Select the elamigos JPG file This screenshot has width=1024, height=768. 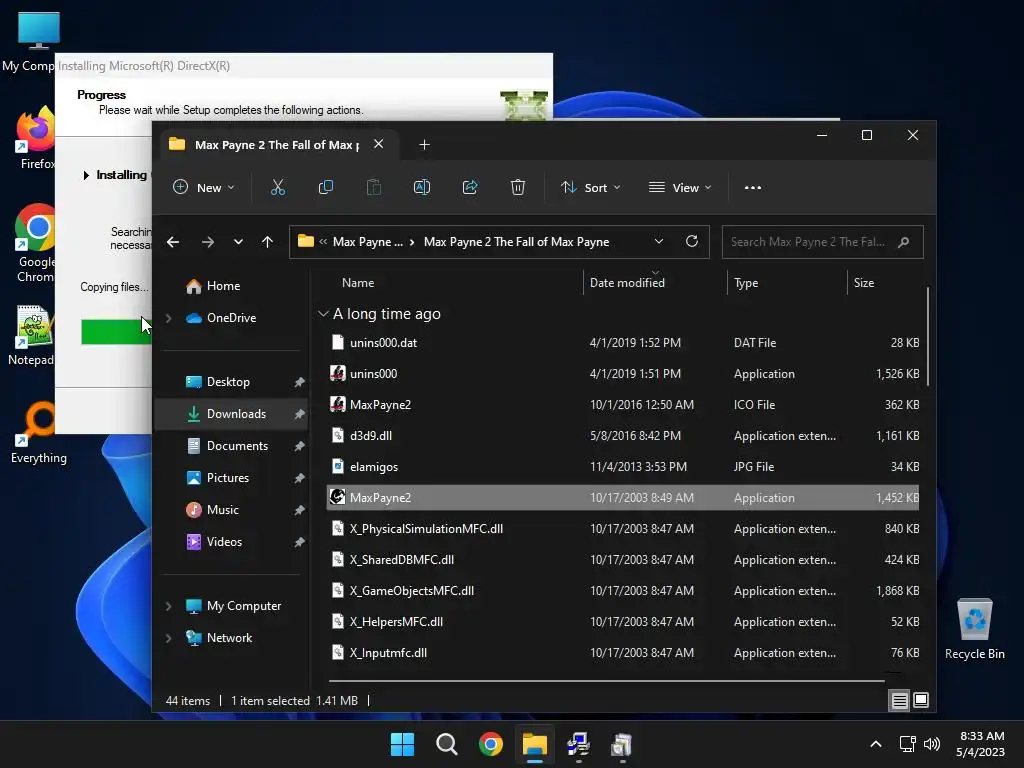coord(622,467)
